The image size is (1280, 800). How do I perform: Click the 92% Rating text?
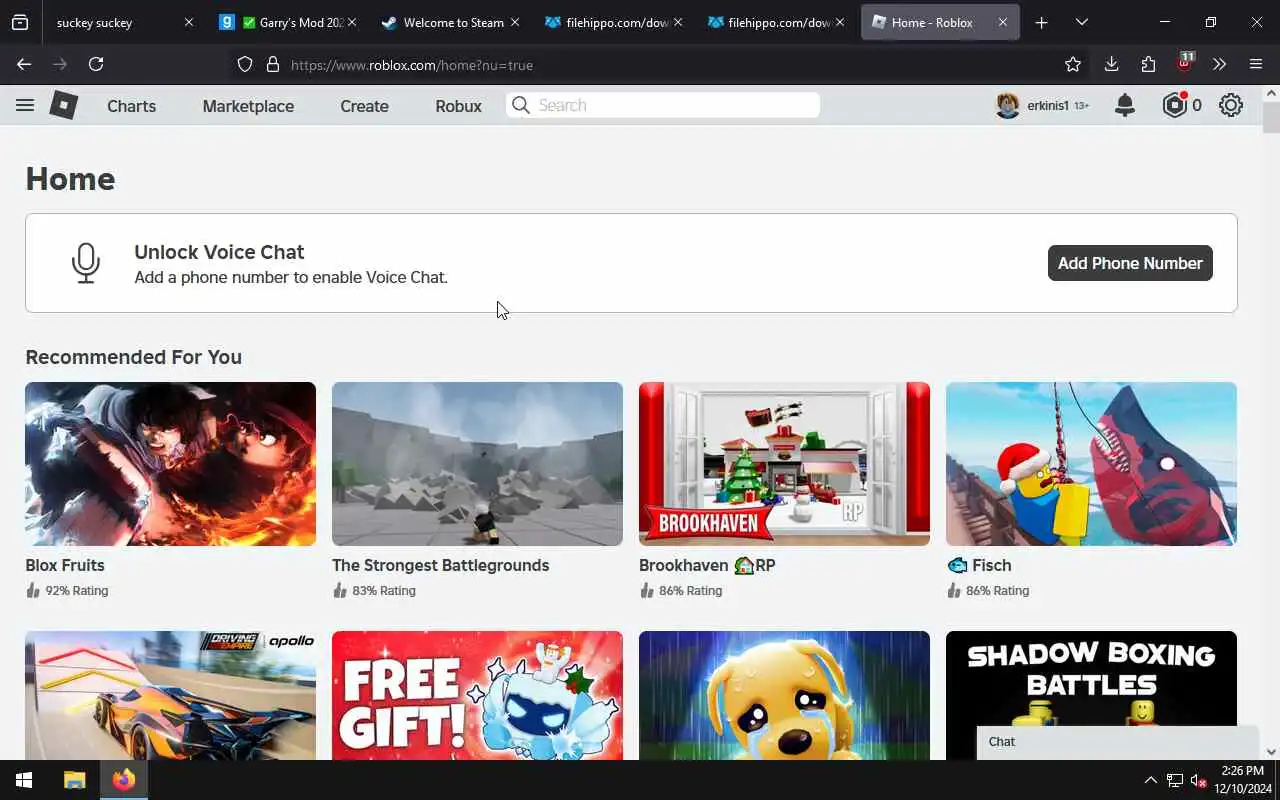tap(76, 591)
